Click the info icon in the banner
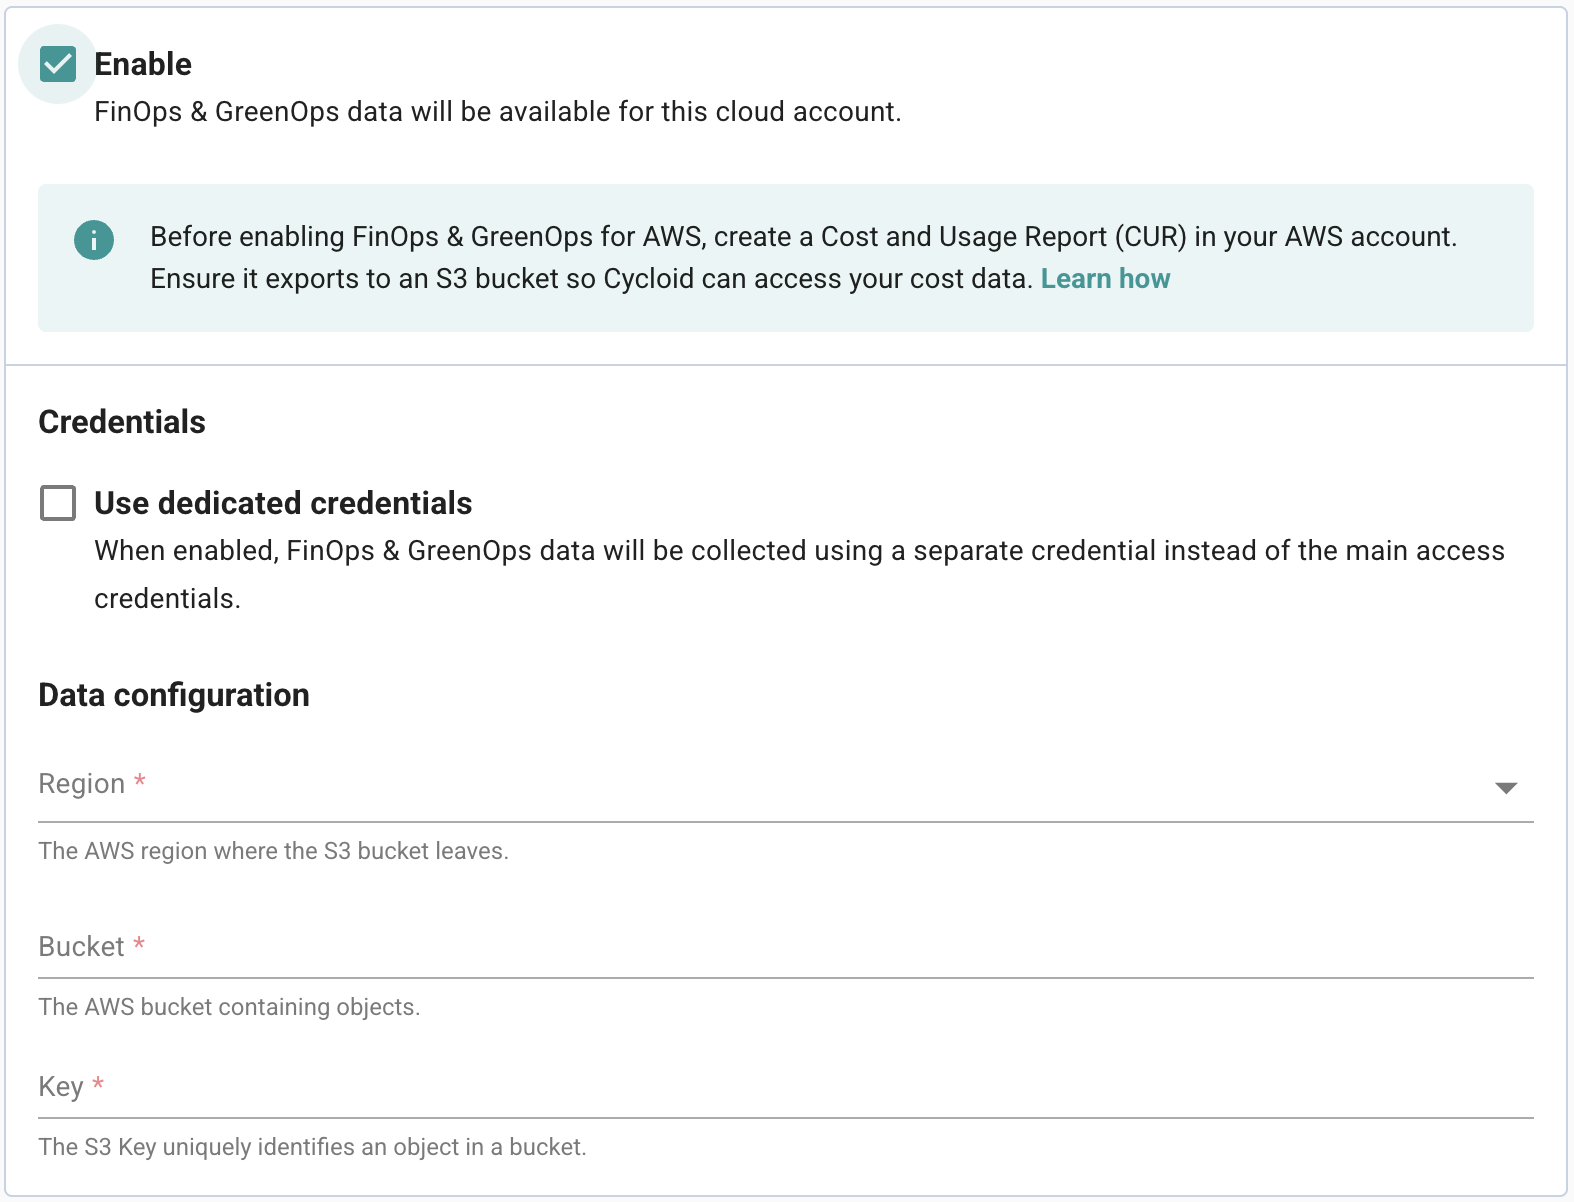Screen dimensions: 1574x1202 (94, 240)
